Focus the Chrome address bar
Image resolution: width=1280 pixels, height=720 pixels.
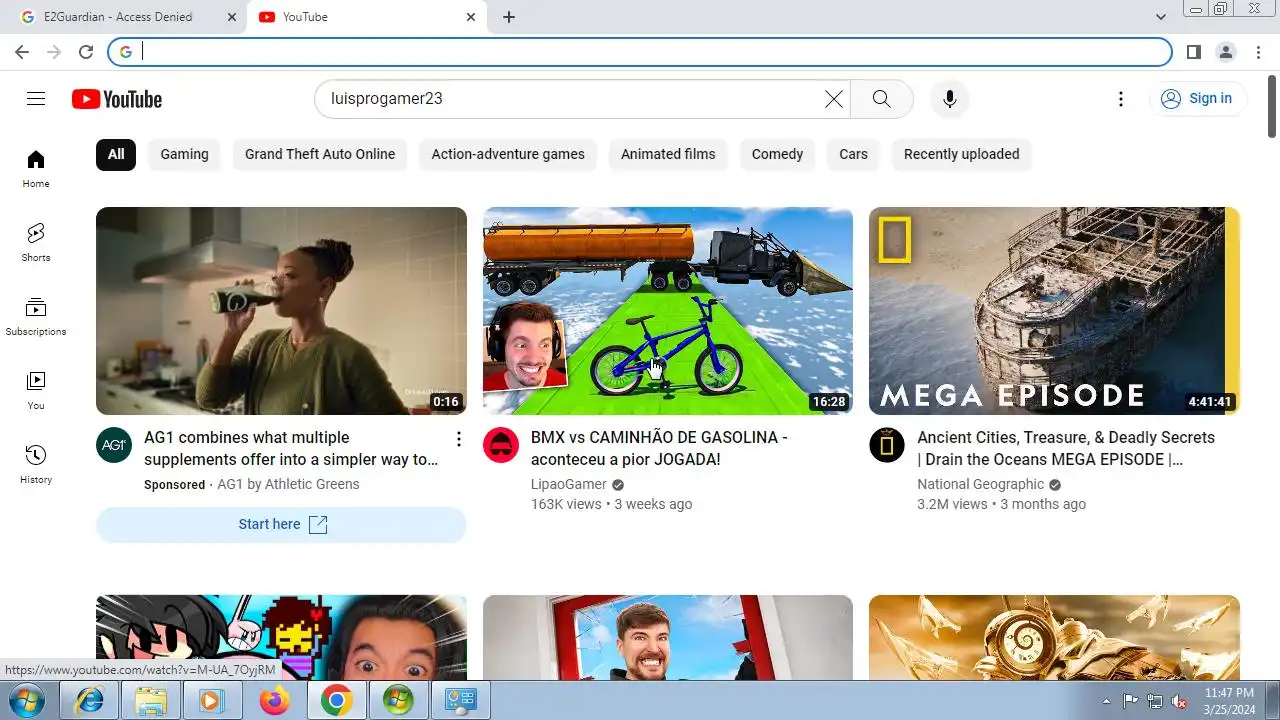pyautogui.click(x=640, y=52)
